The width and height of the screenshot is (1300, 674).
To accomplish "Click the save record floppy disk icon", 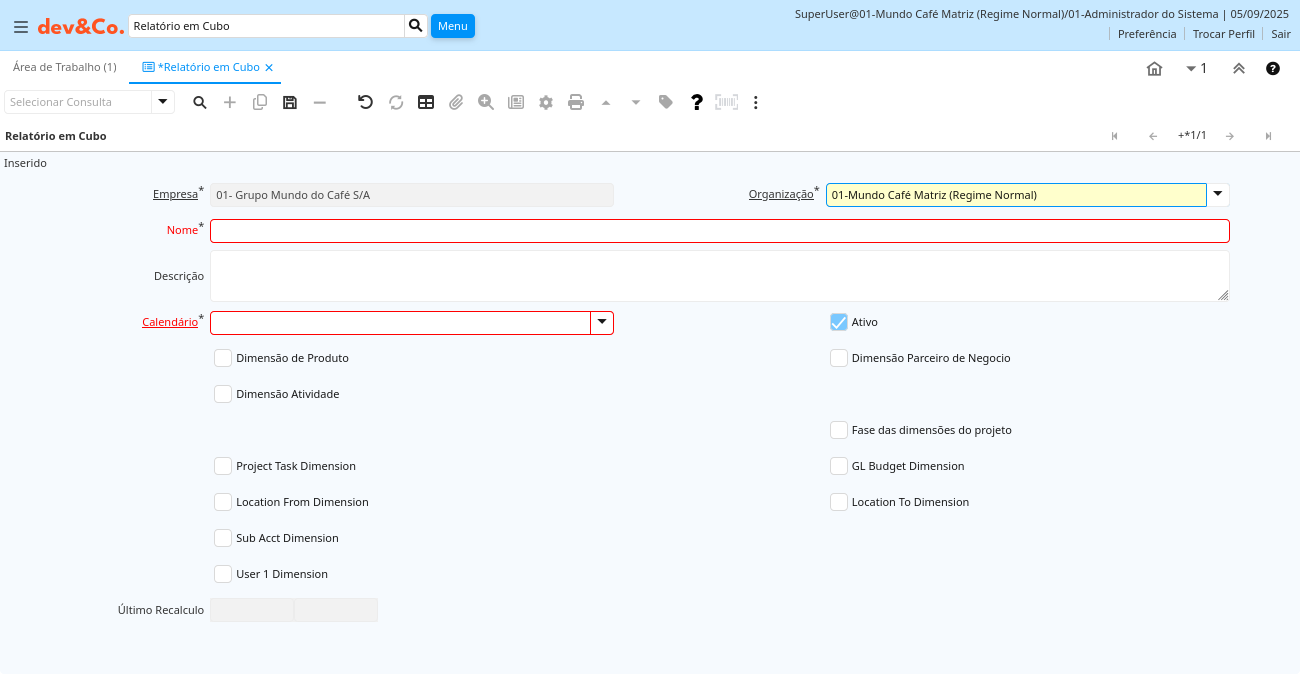I will tap(290, 102).
